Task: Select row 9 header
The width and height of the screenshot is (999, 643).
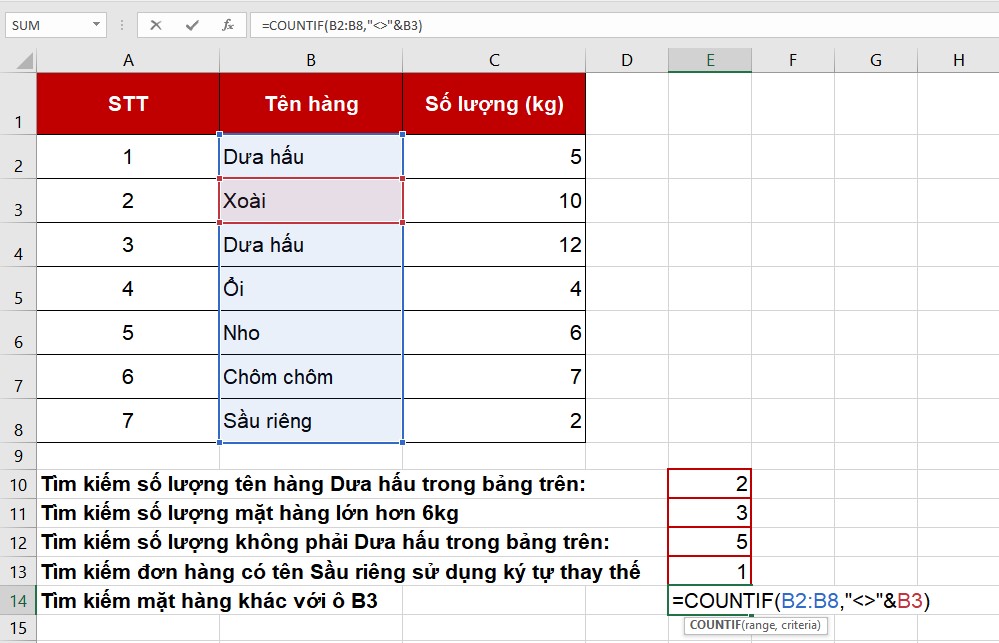Action: coord(18,456)
